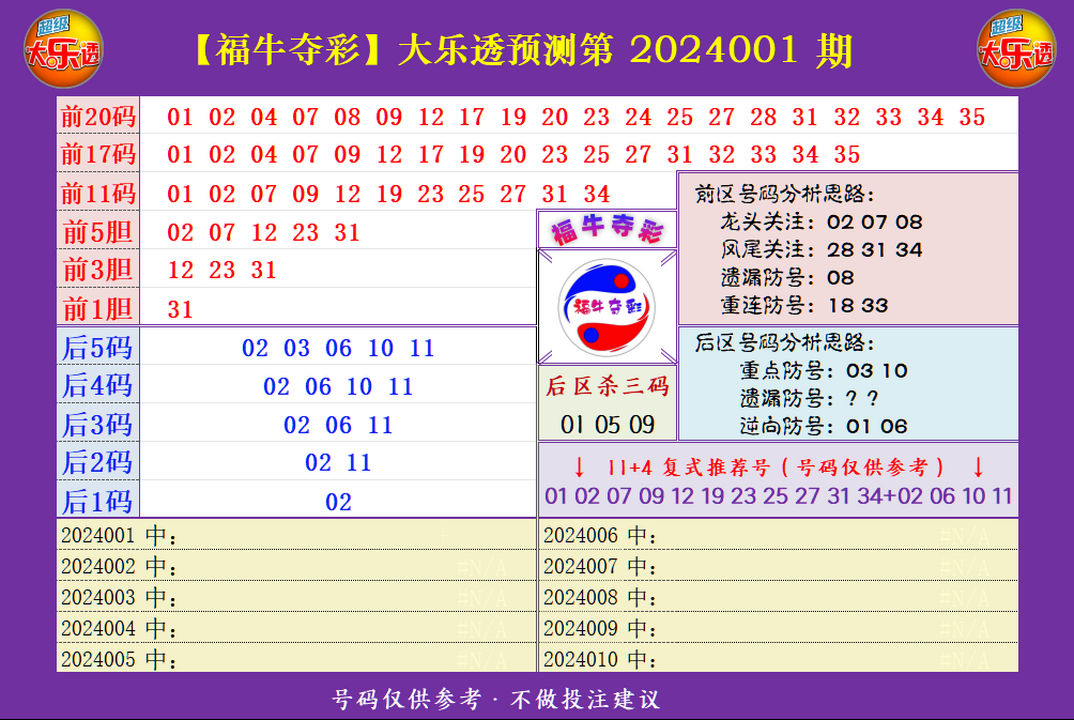
Task: Click the 2024008 中: result row
Action: pyautogui.click(x=779, y=597)
